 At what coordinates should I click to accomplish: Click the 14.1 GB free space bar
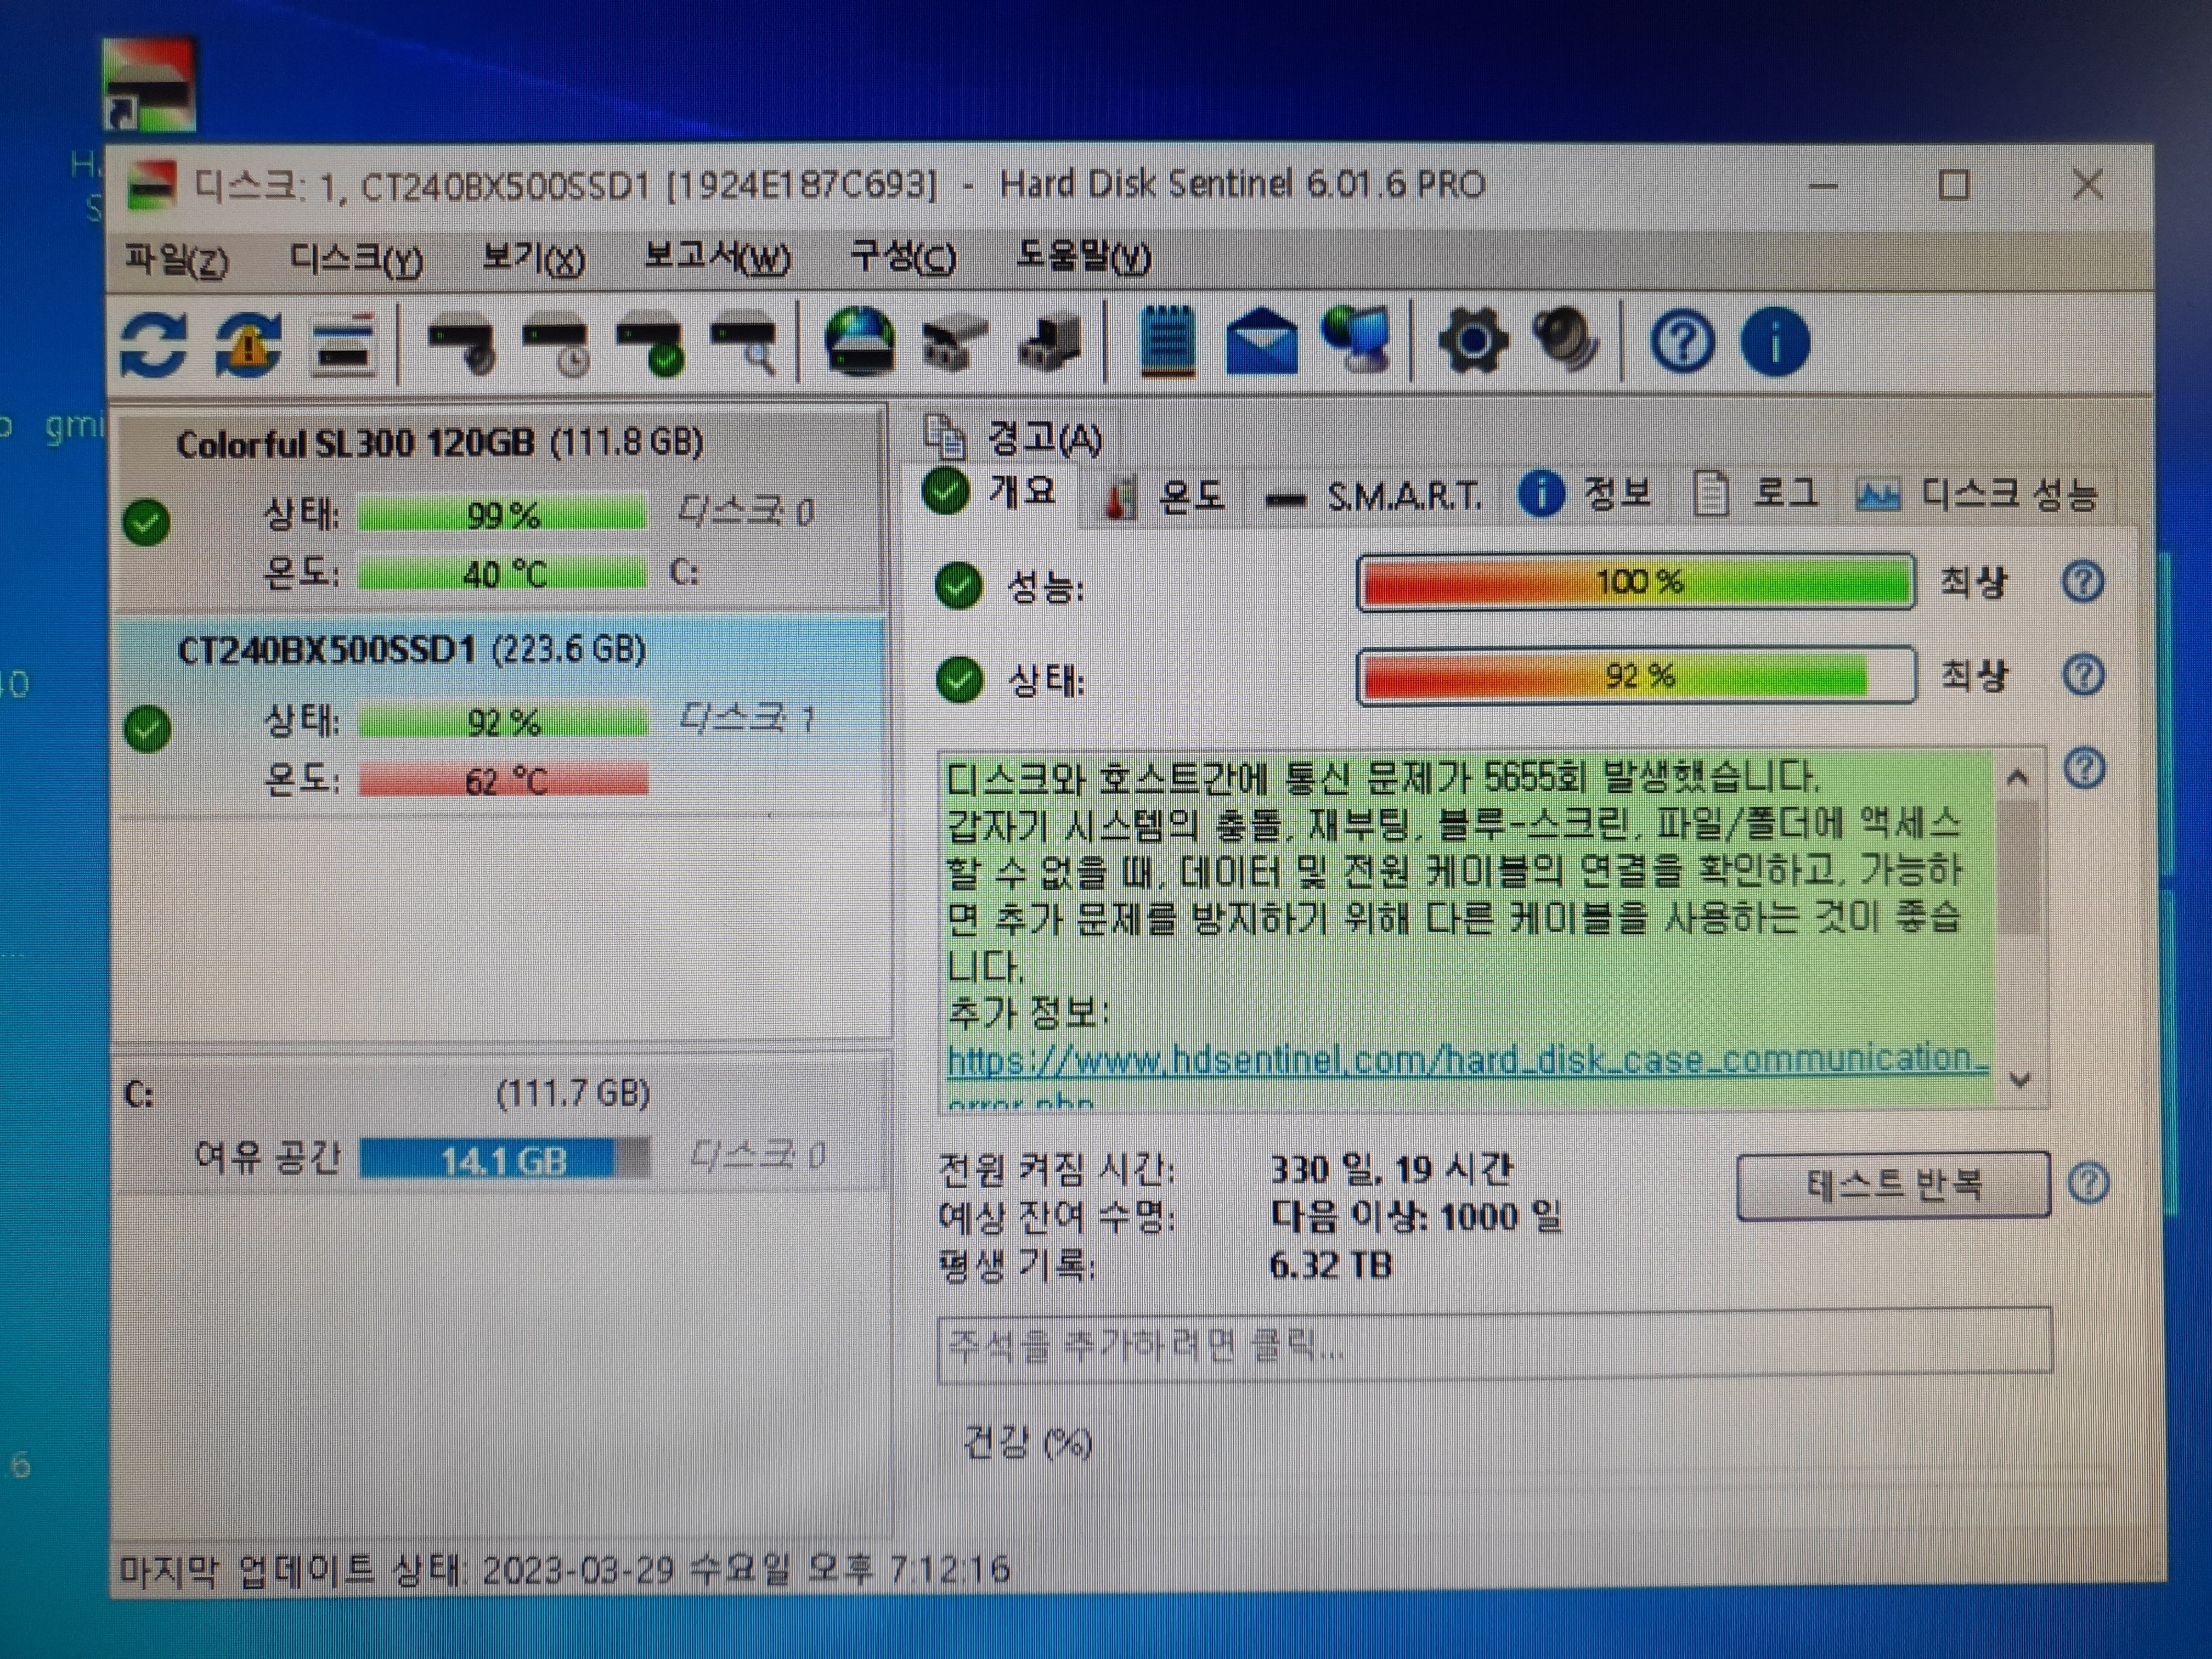504,1160
